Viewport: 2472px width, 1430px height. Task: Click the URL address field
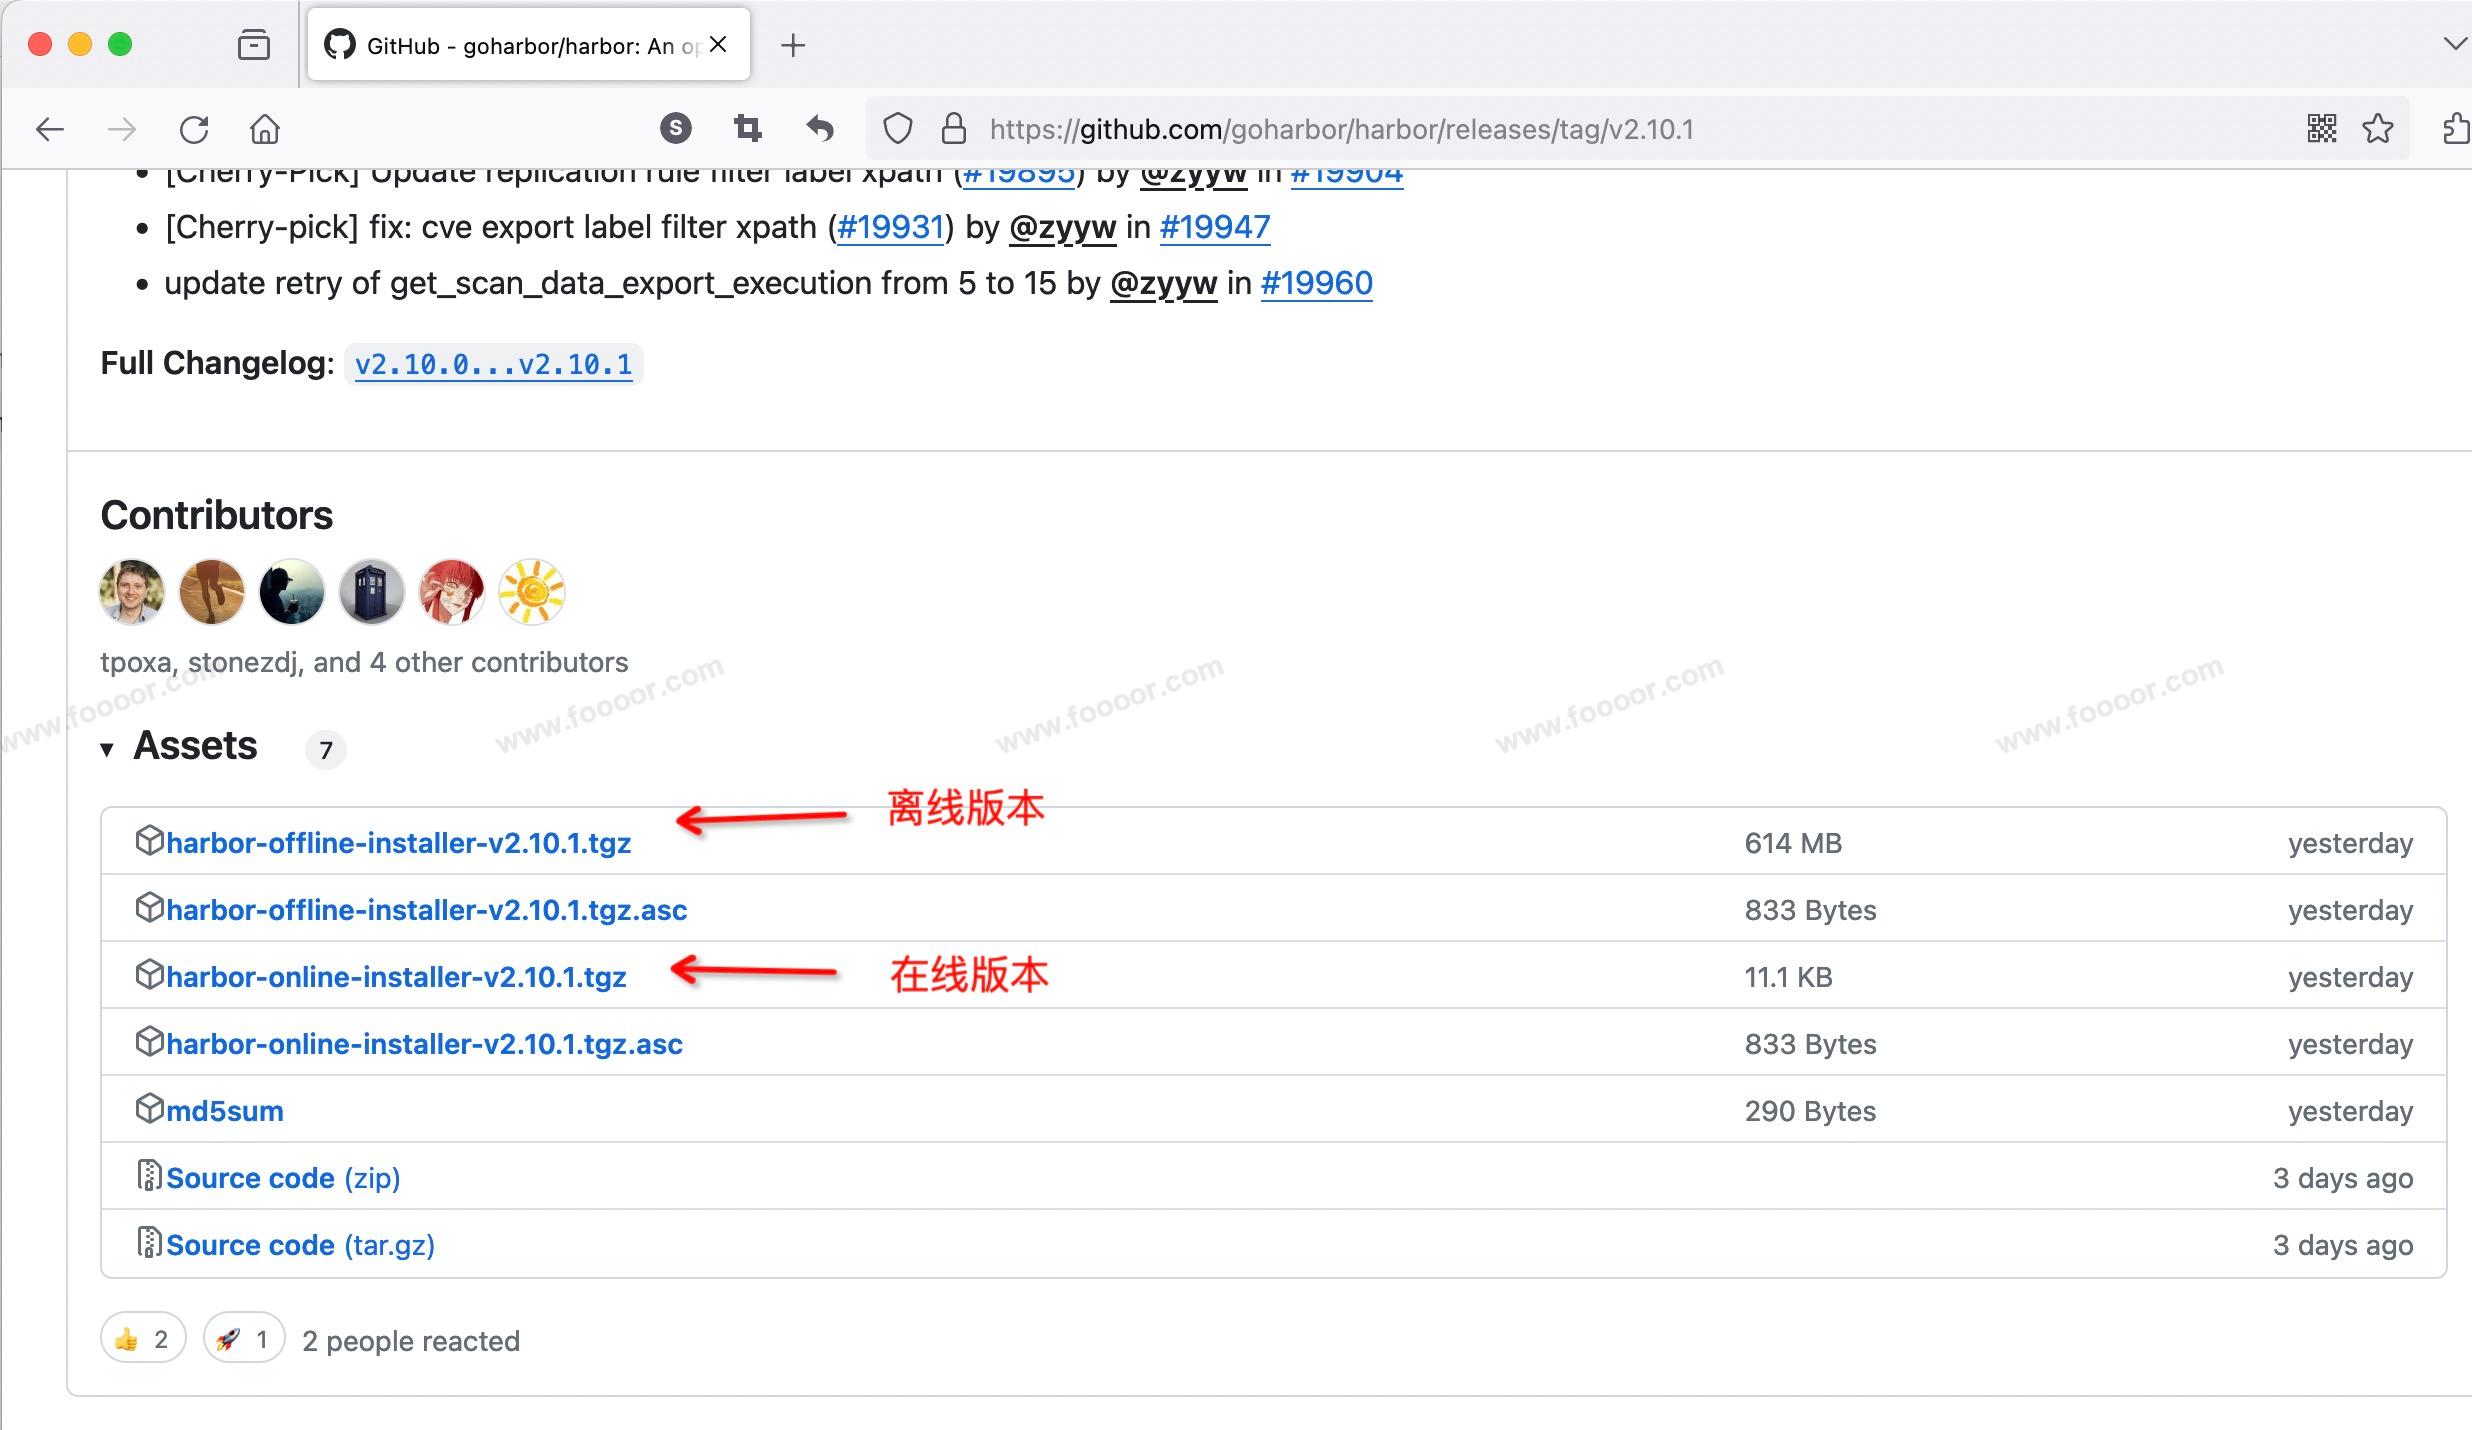[1340, 129]
